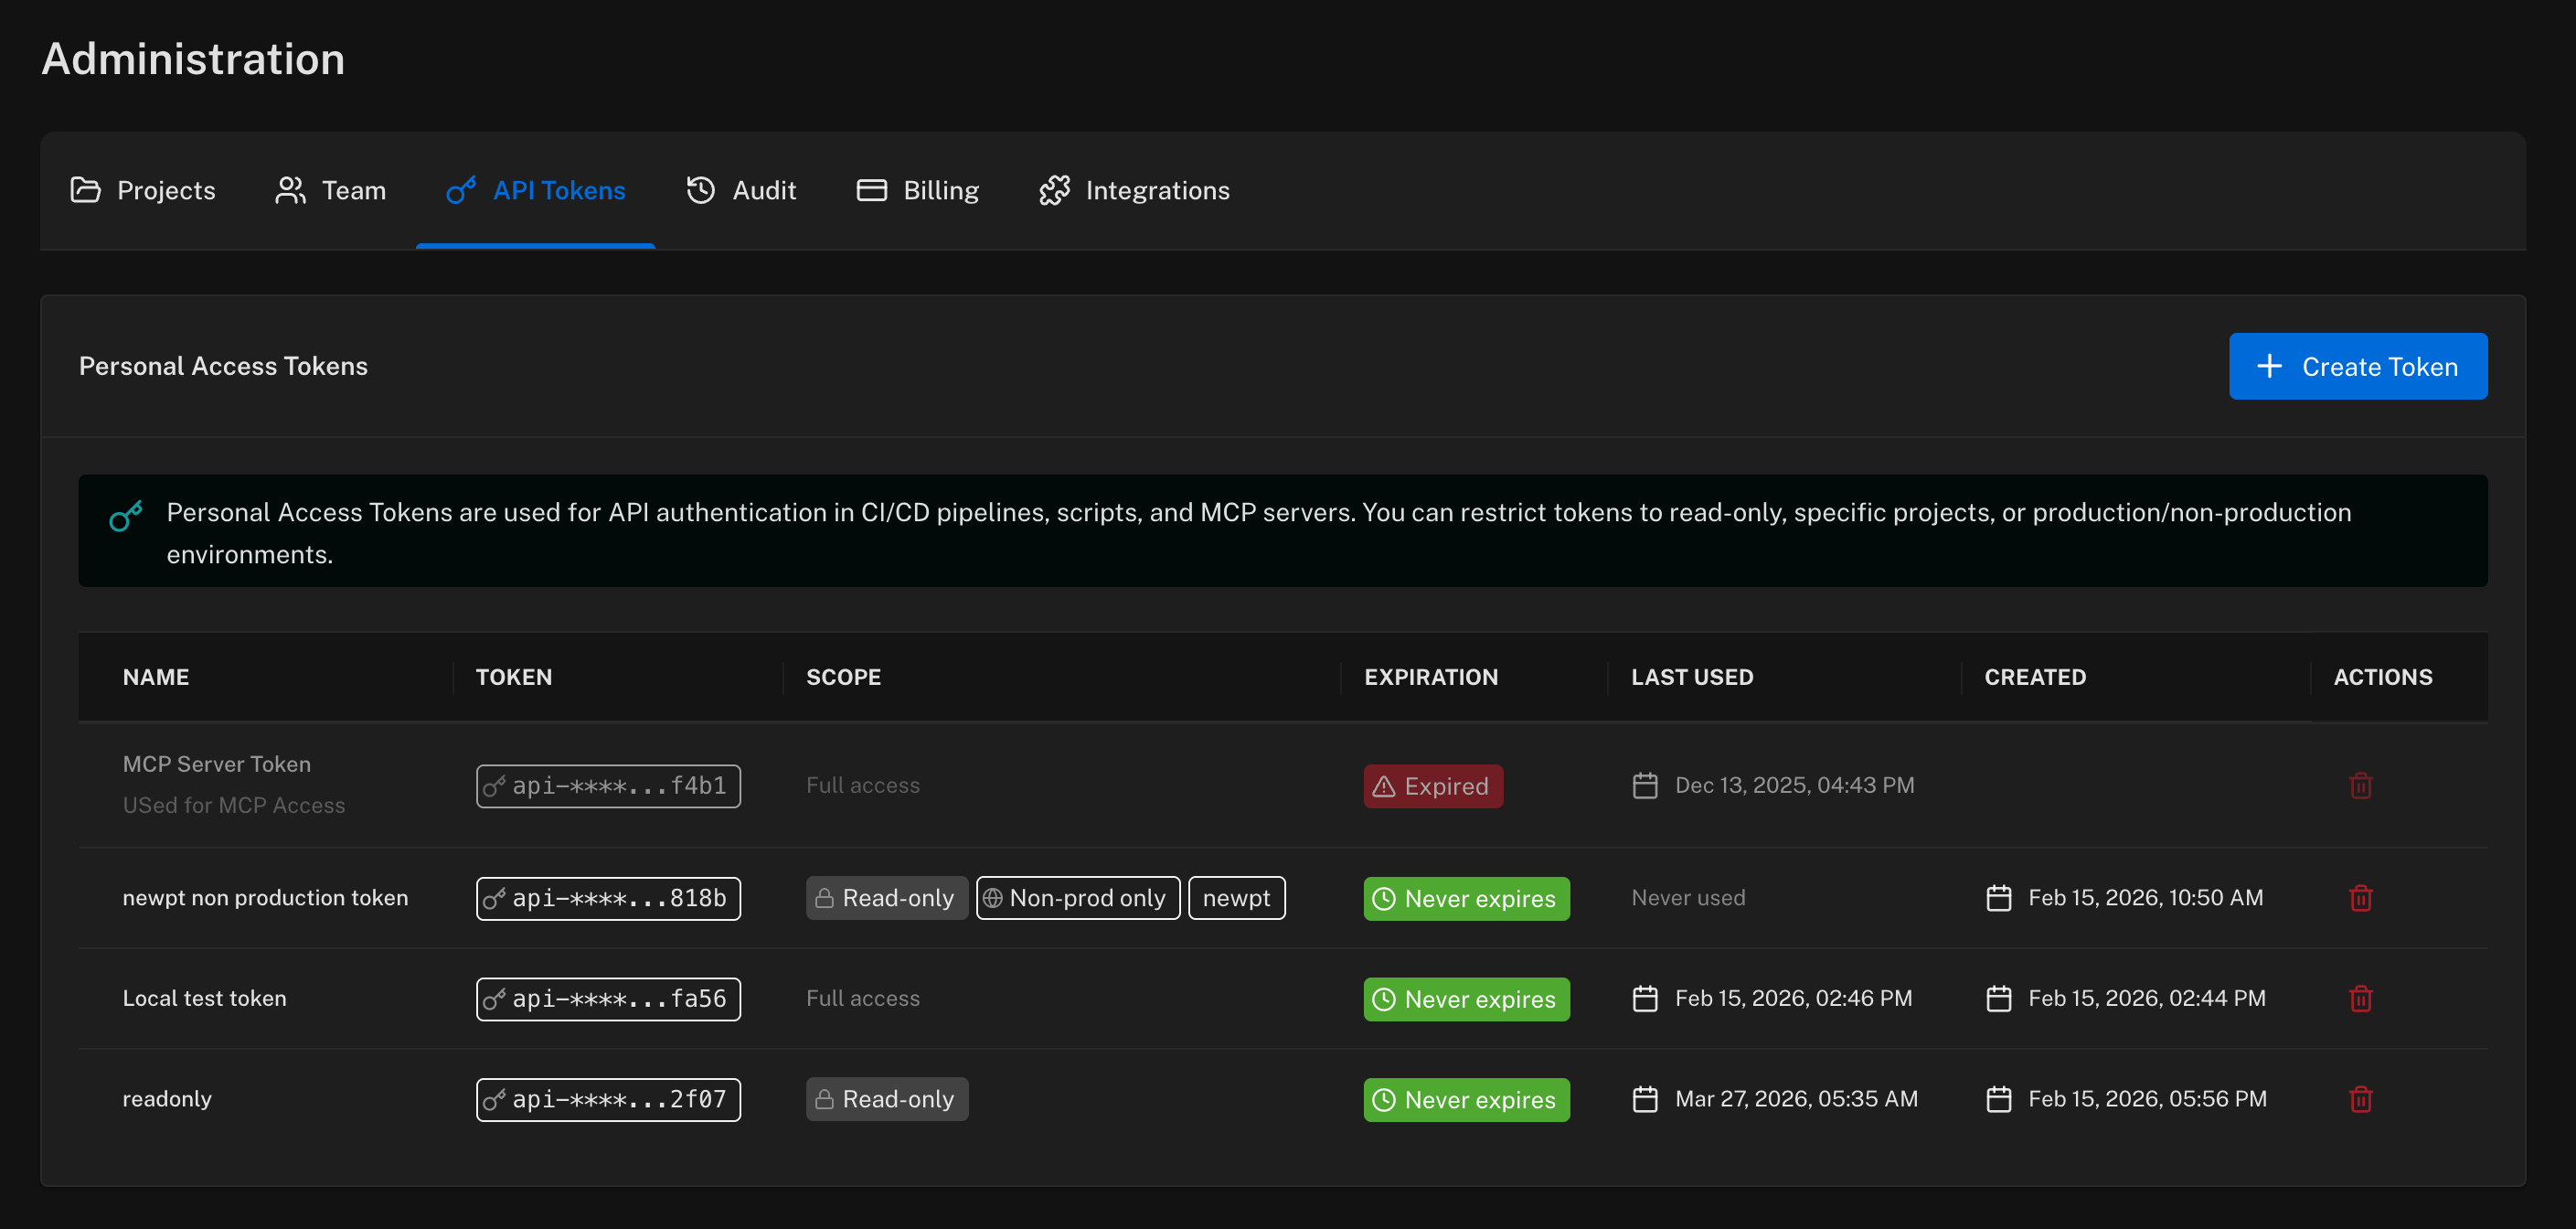Click calendar icon beside Mar 27, 2026 date
Screen dimensions: 2576x1229
click(1644, 1099)
